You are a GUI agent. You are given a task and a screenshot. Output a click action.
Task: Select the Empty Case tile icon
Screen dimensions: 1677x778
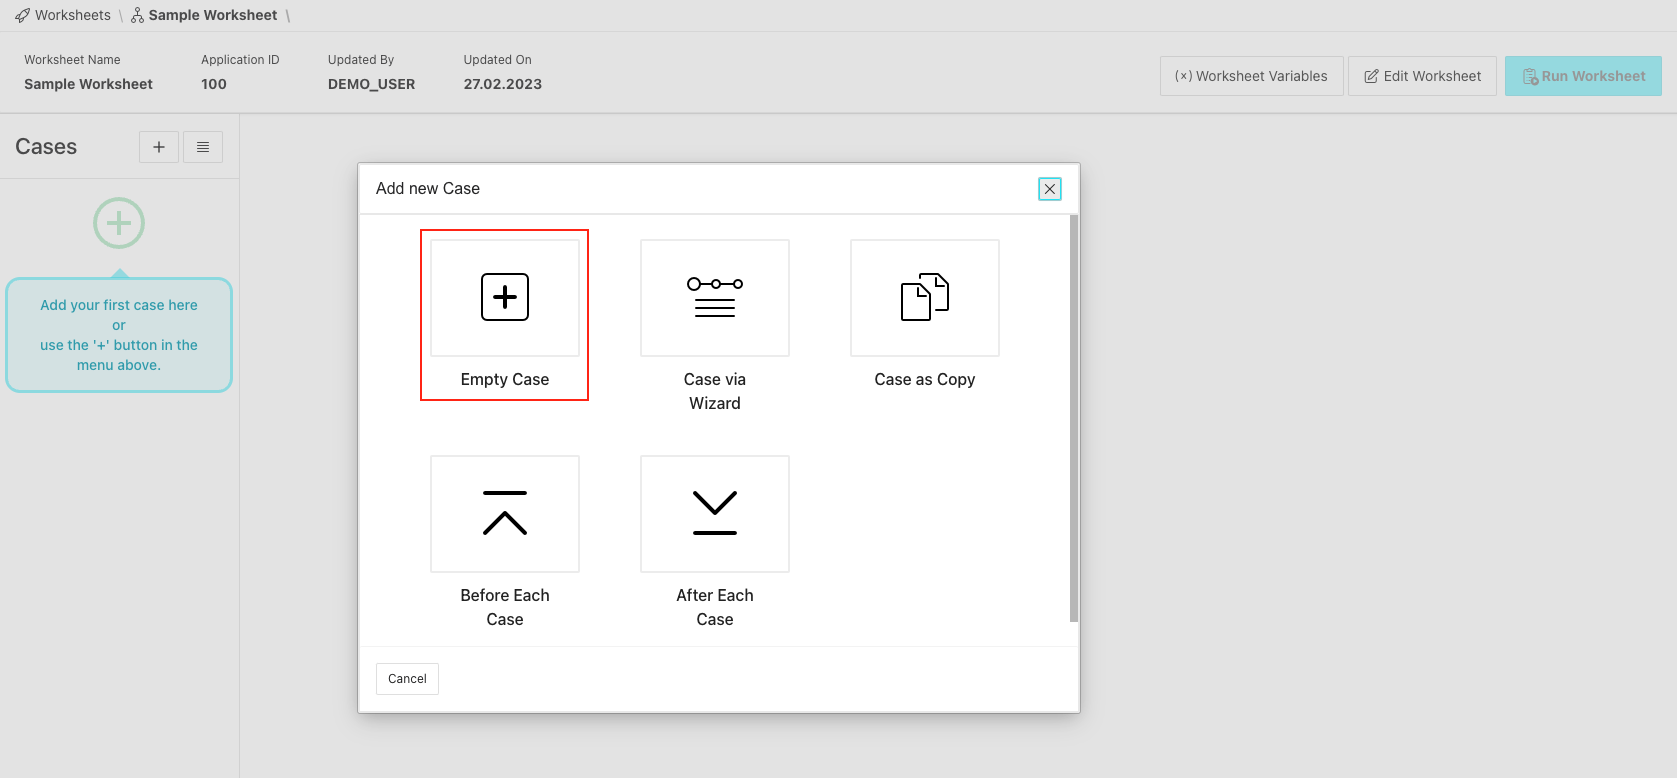click(505, 297)
